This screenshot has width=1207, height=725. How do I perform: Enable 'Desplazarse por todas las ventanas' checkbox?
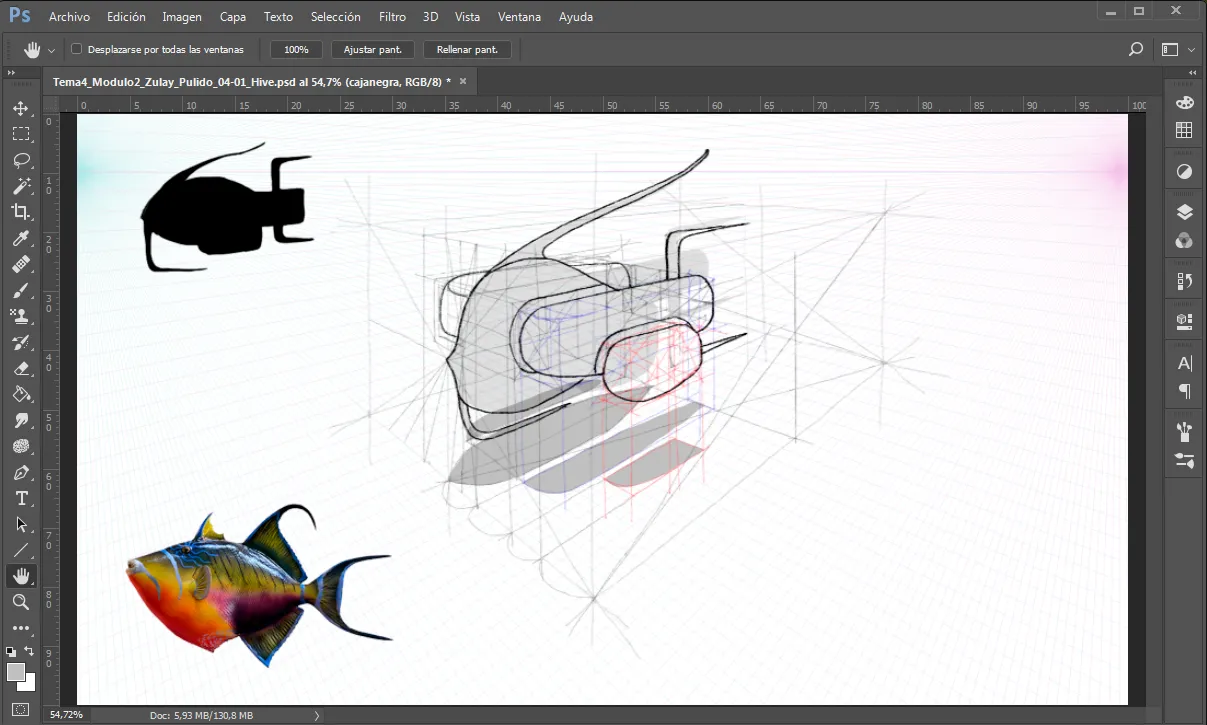click(76, 49)
